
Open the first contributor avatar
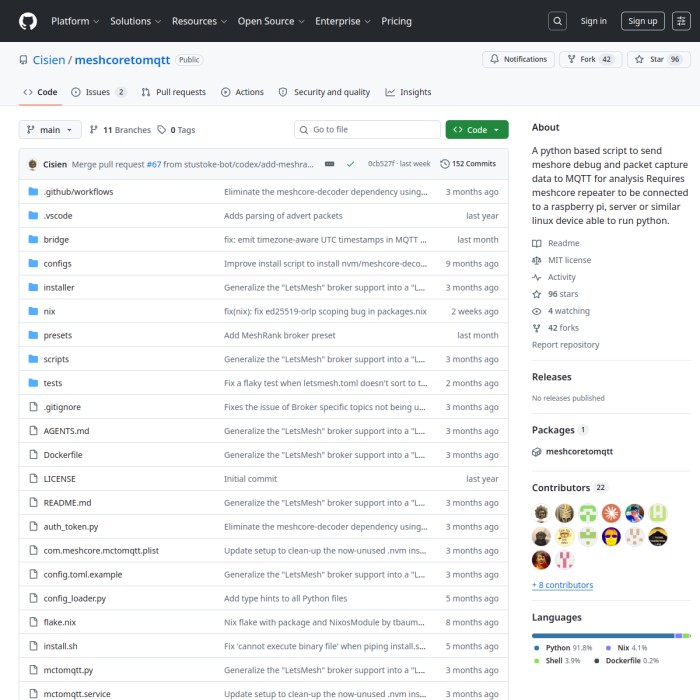coord(541,513)
